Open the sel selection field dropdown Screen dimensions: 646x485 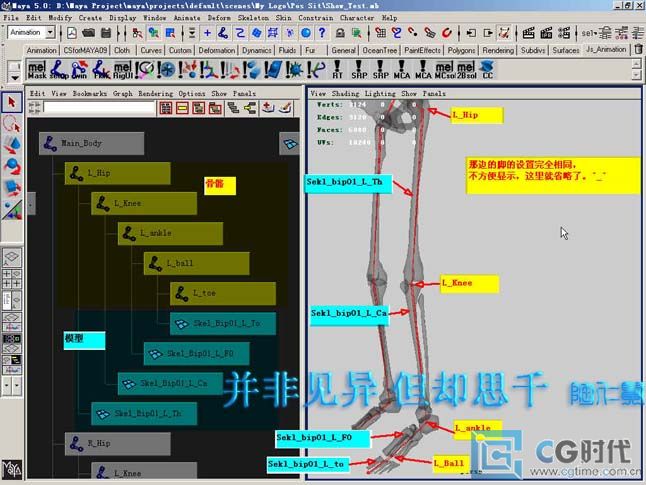pos(589,33)
